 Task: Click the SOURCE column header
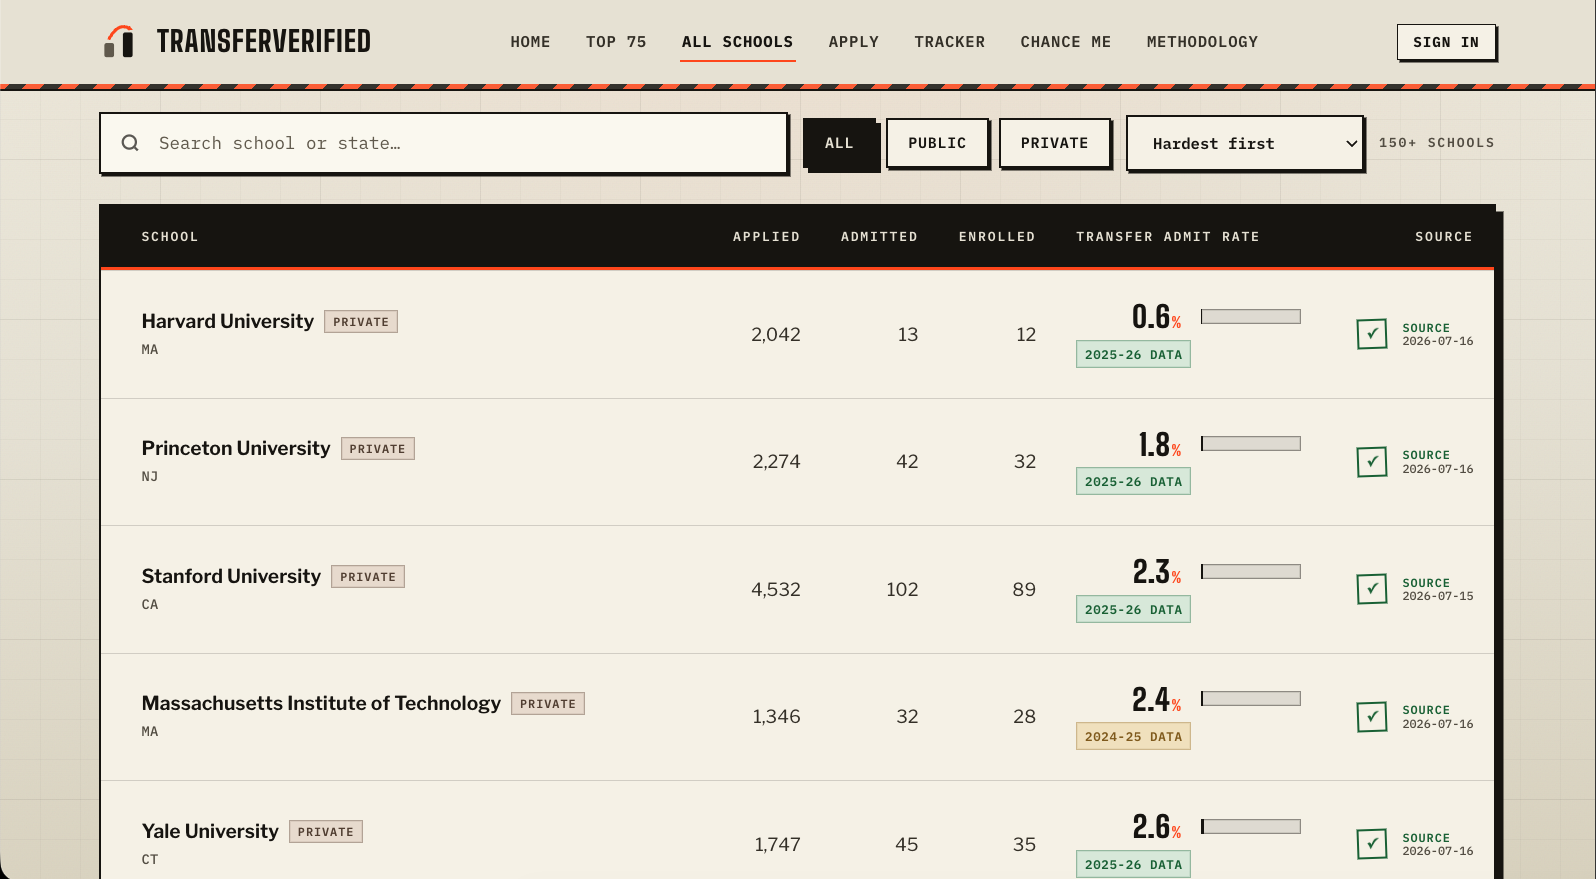(1444, 237)
